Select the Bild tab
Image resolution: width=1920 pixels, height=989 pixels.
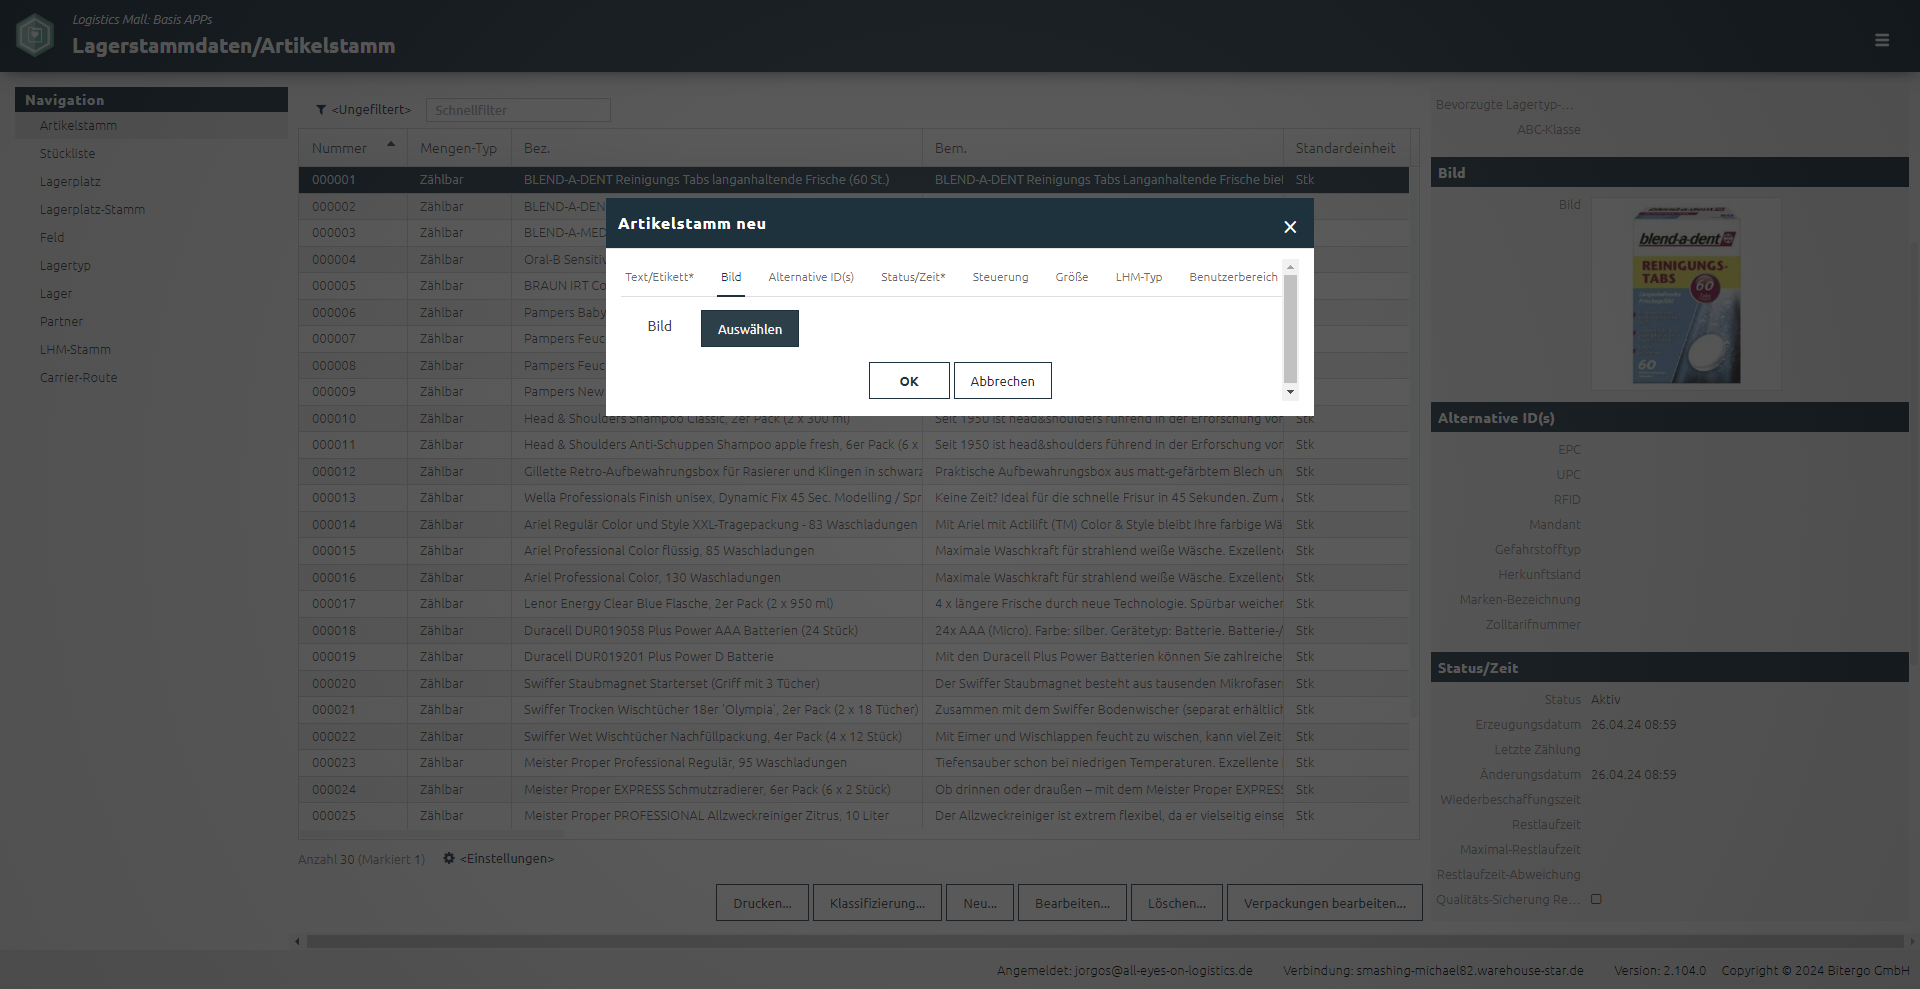click(x=731, y=277)
